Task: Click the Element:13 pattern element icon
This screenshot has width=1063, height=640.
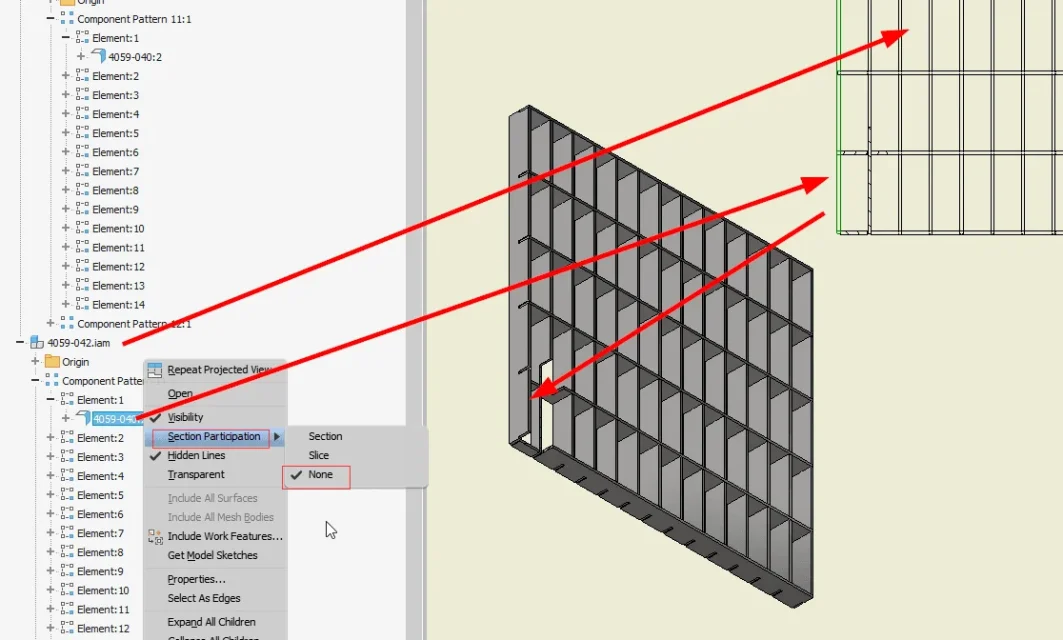Action: tap(82, 285)
